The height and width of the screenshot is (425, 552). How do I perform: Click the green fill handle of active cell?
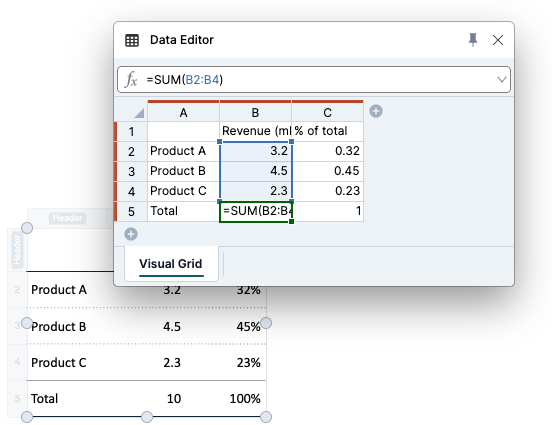tap(291, 221)
